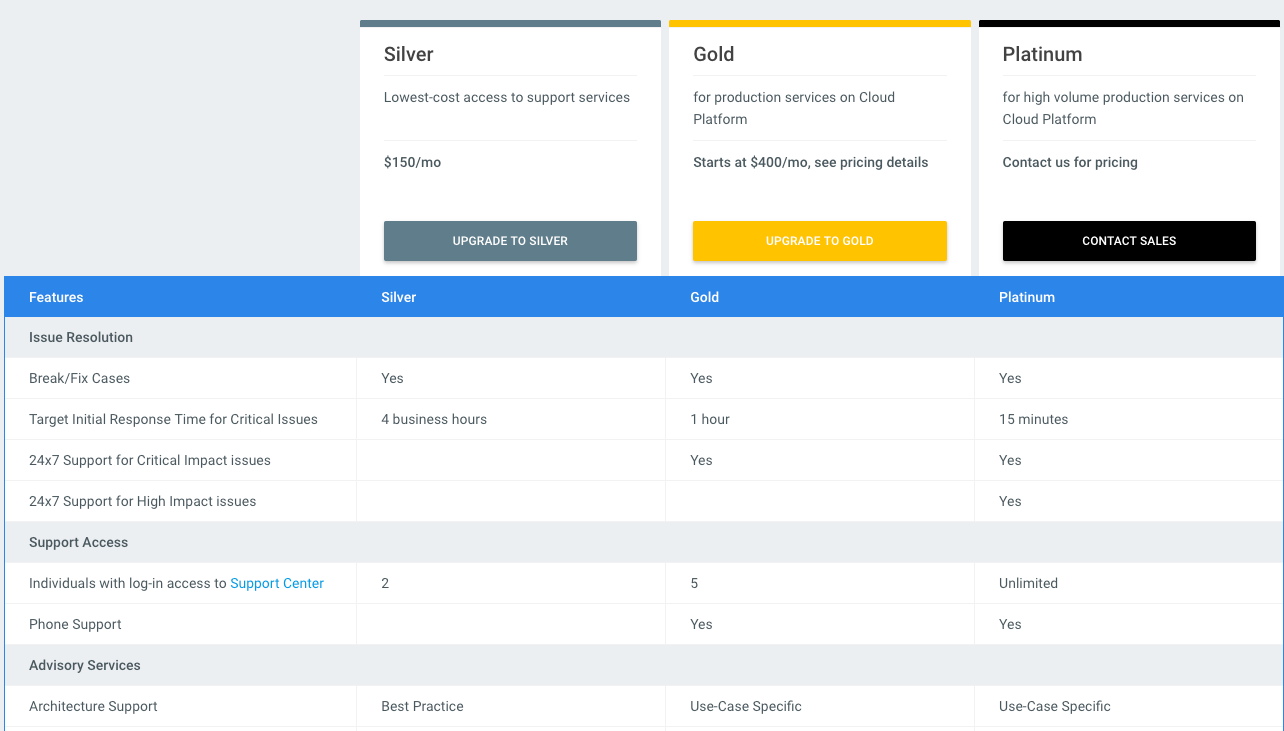Click Platinum's Use-Case Specific cell

1055,706
